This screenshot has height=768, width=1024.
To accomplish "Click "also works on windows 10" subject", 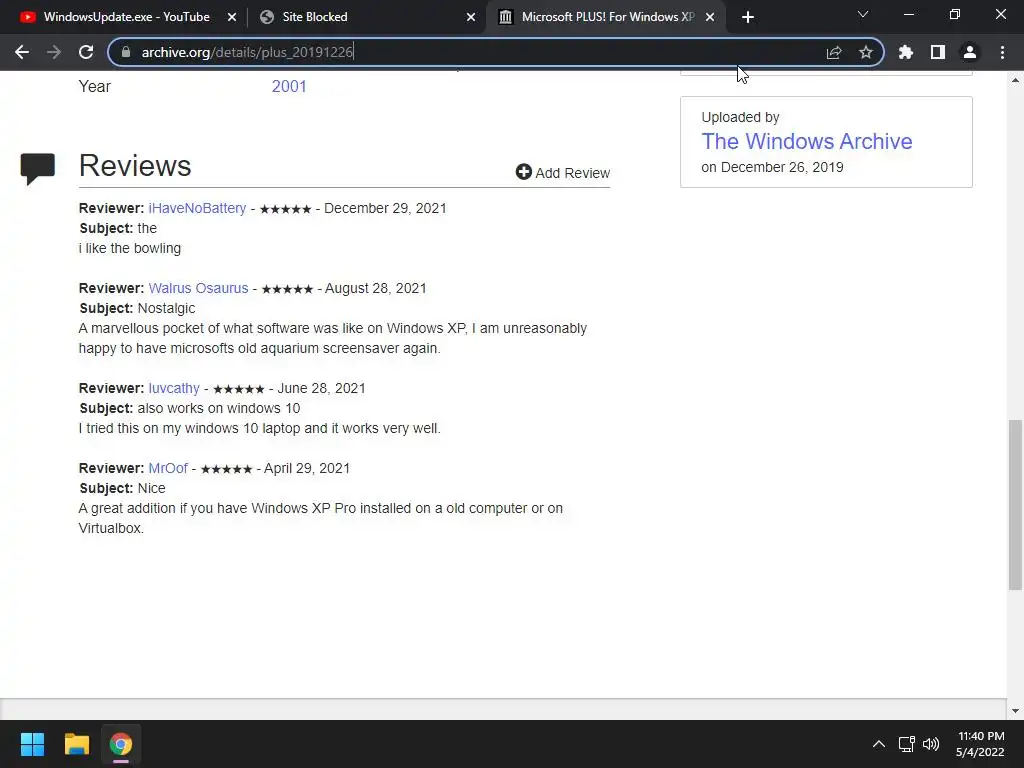I will pyautogui.click(x=219, y=408).
